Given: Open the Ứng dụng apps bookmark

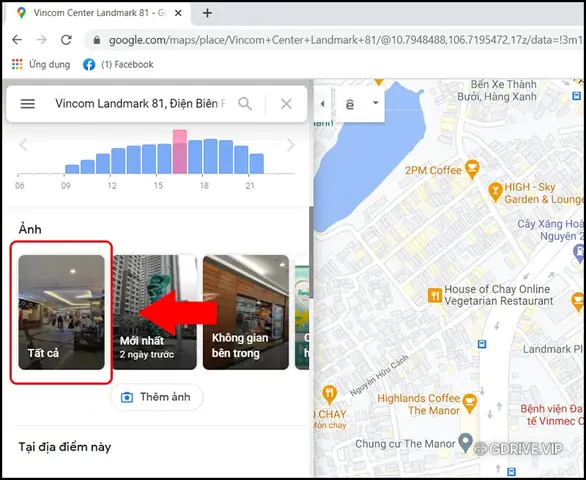Looking at the screenshot, I should [41, 64].
